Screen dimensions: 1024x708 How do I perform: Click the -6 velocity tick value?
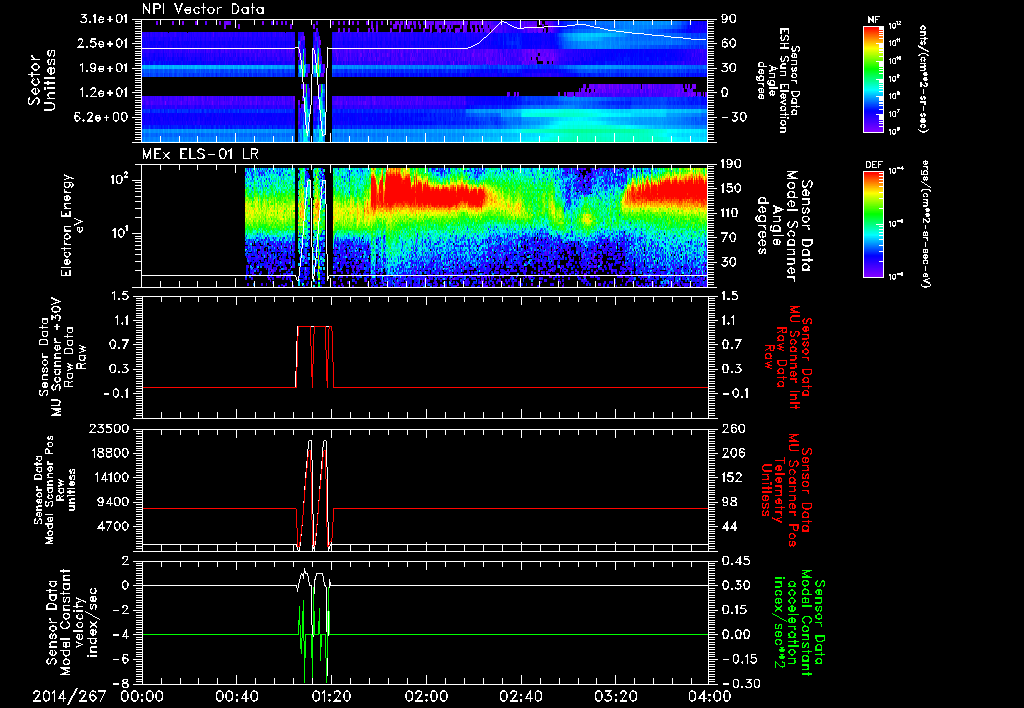point(121,659)
